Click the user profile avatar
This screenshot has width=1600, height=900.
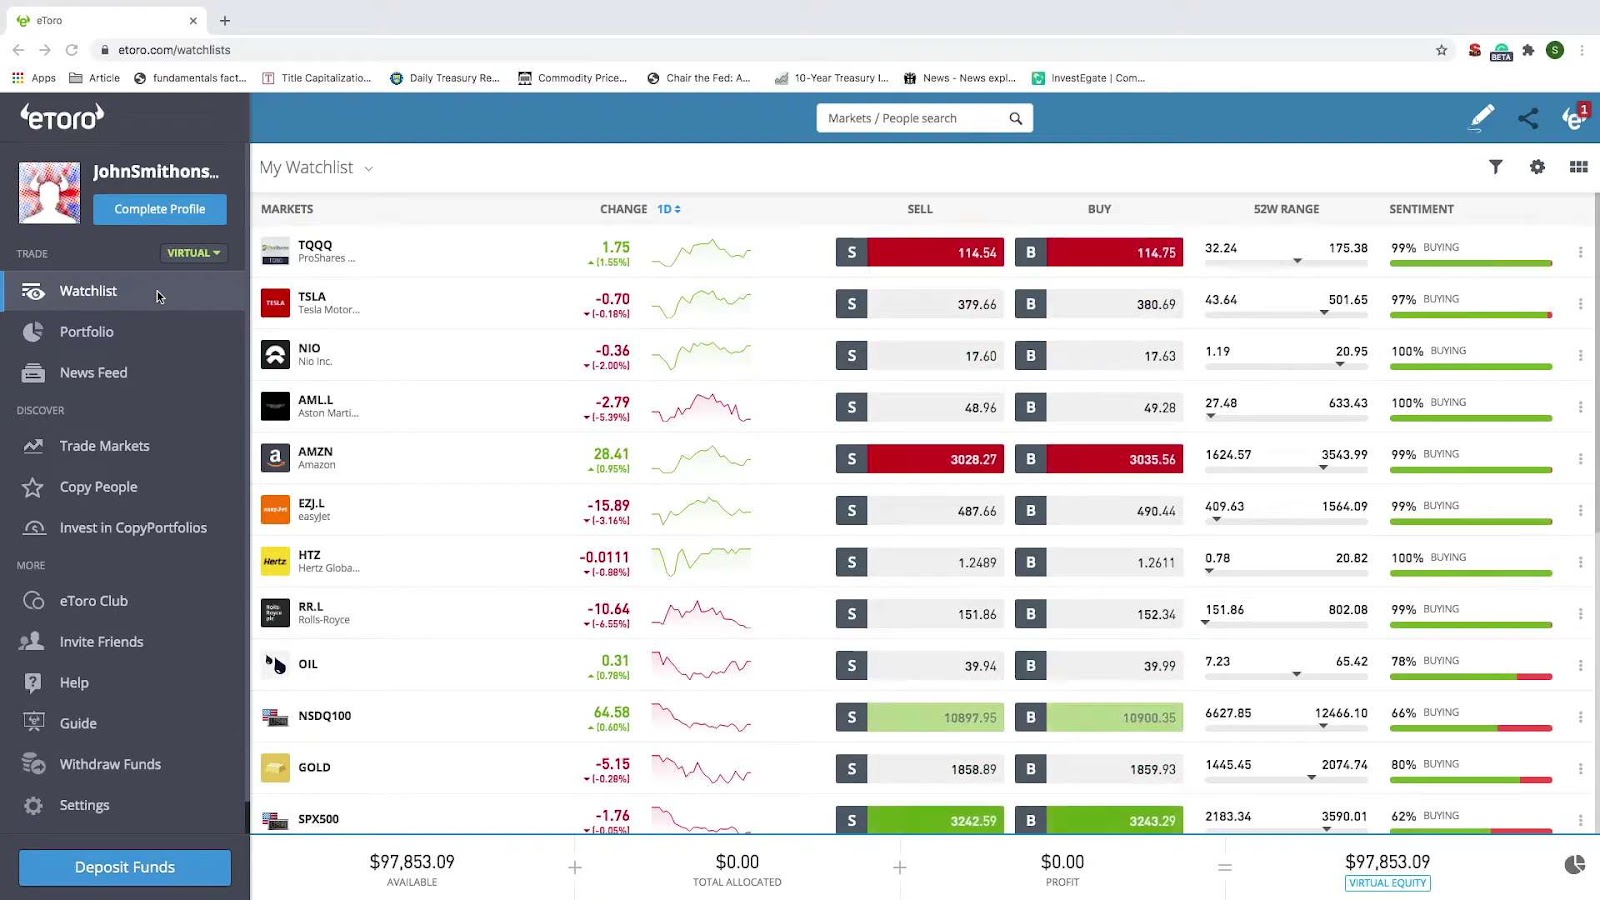[x=49, y=192]
